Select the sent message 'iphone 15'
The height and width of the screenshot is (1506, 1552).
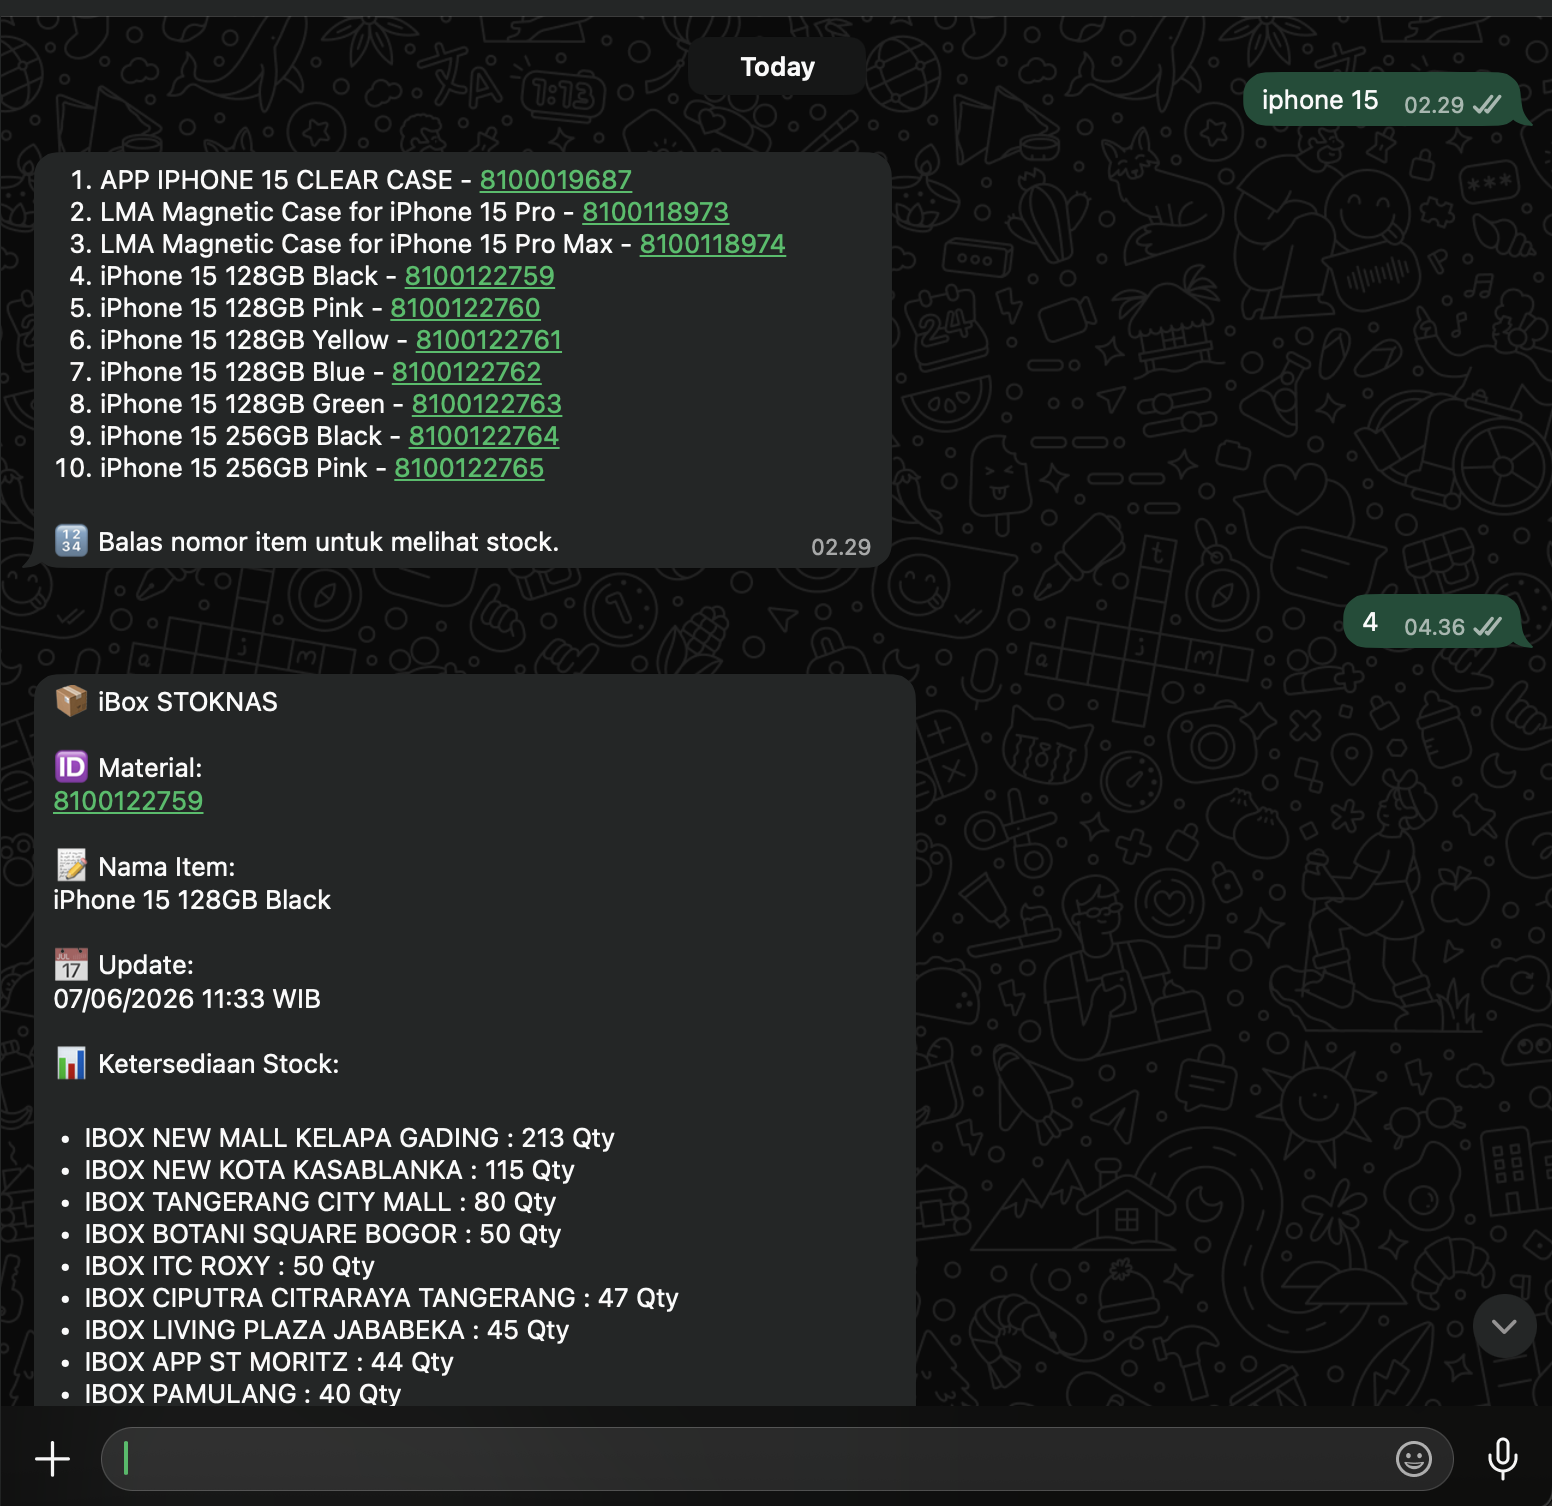(x=1383, y=100)
